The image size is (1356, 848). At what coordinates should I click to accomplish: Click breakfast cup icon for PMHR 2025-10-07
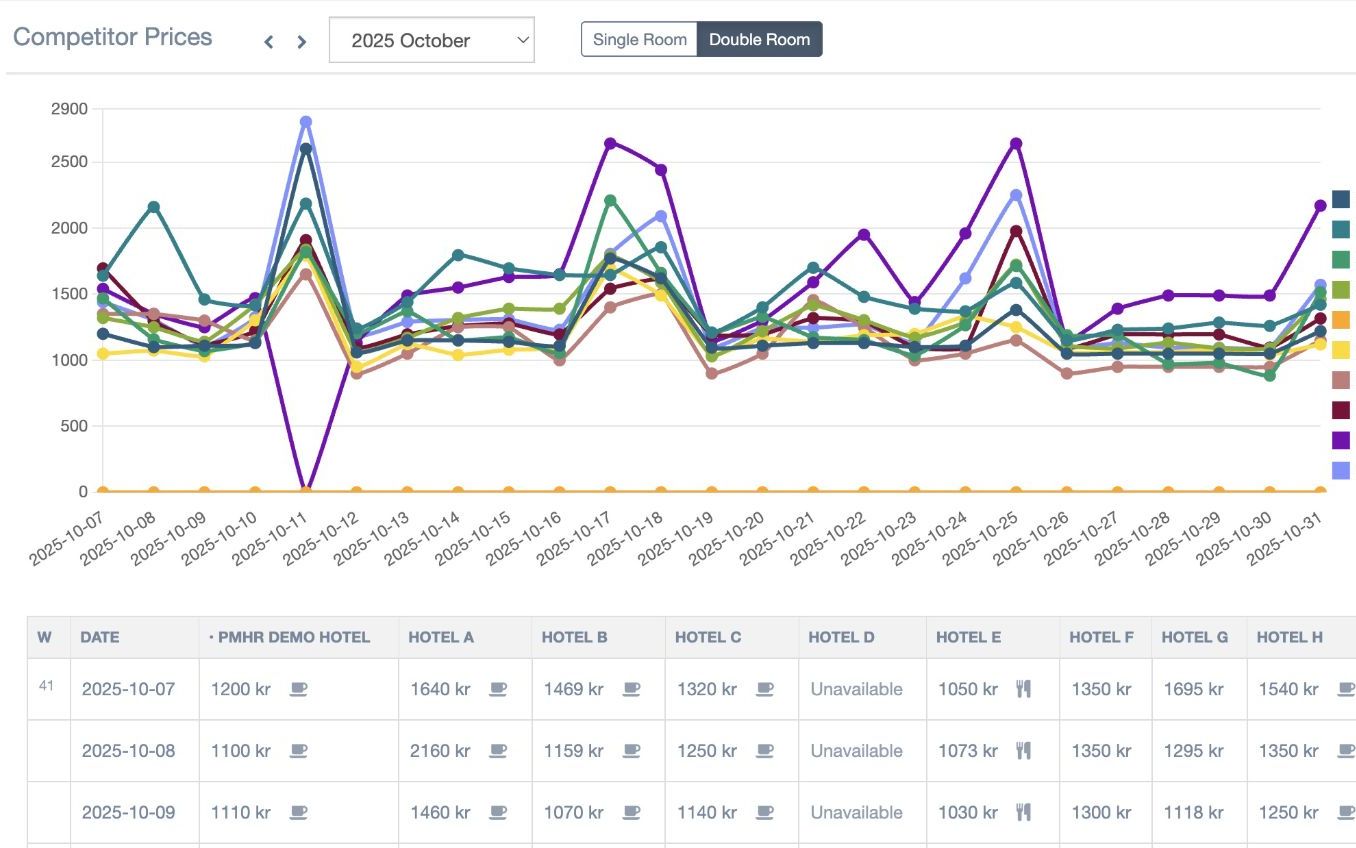click(x=298, y=689)
